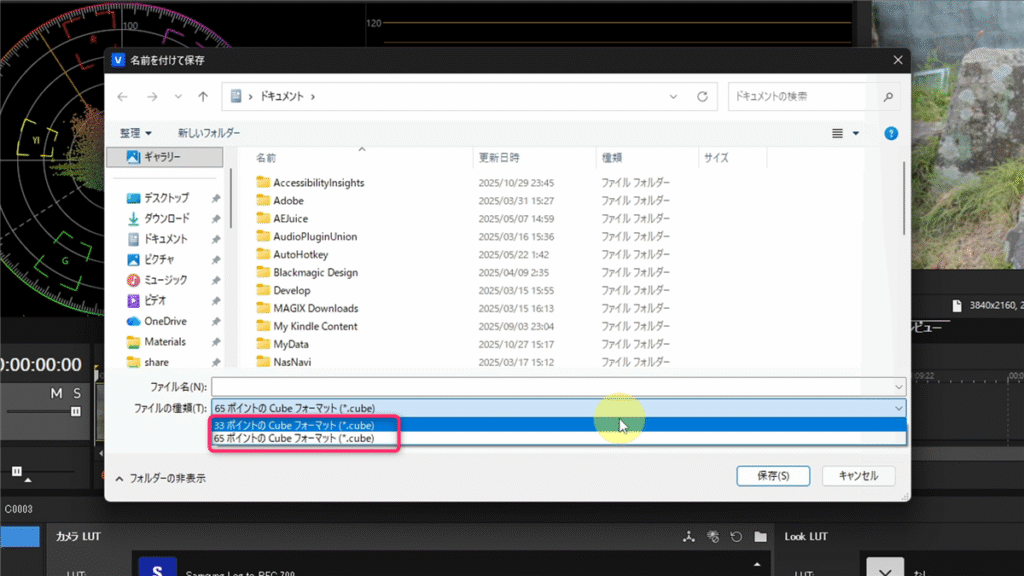Image resolution: width=1024 pixels, height=576 pixels.
Task: Sort files by 更新日時 column header
Action: click(x=499, y=158)
